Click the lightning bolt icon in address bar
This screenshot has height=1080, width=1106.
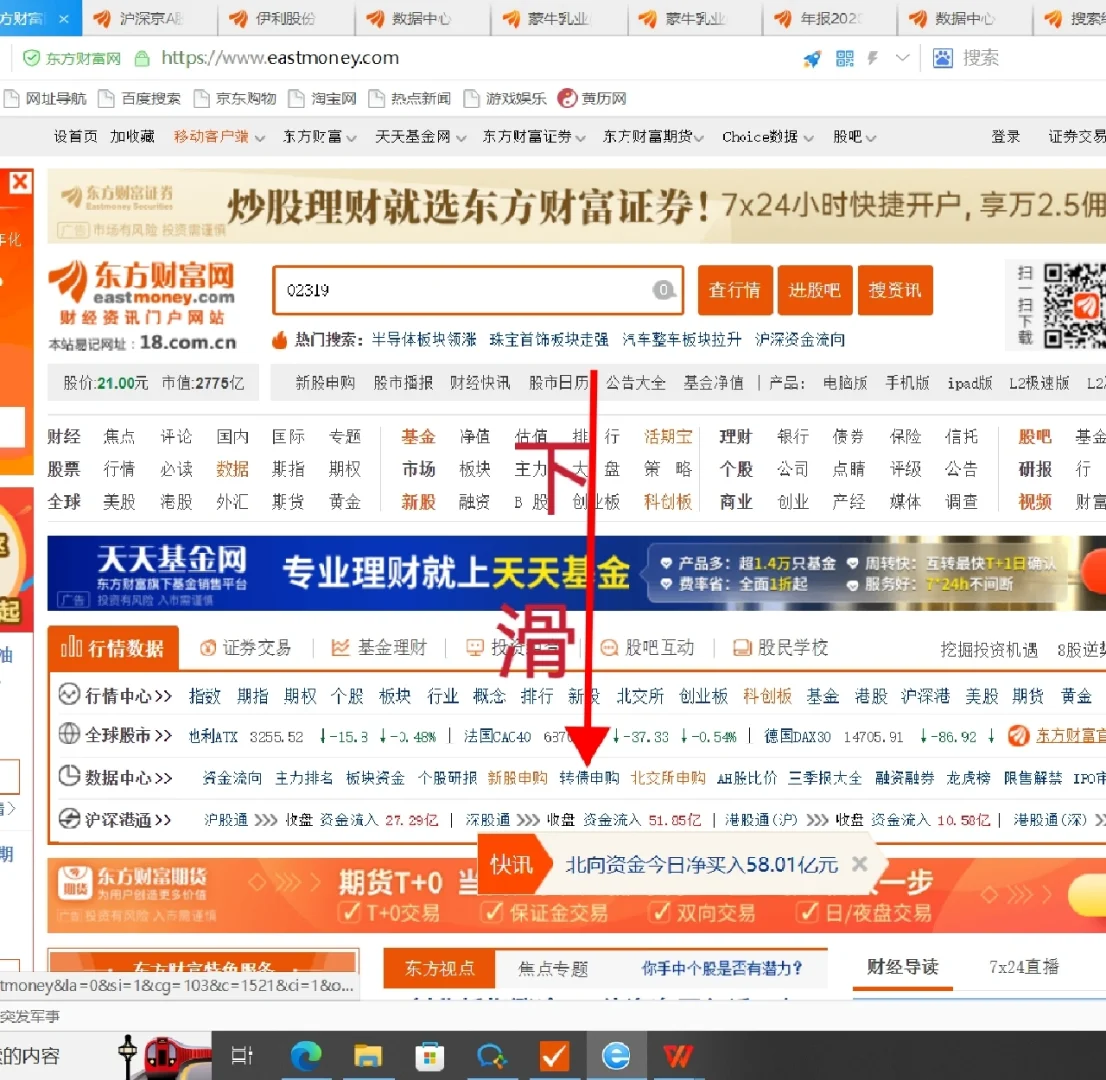[x=873, y=58]
